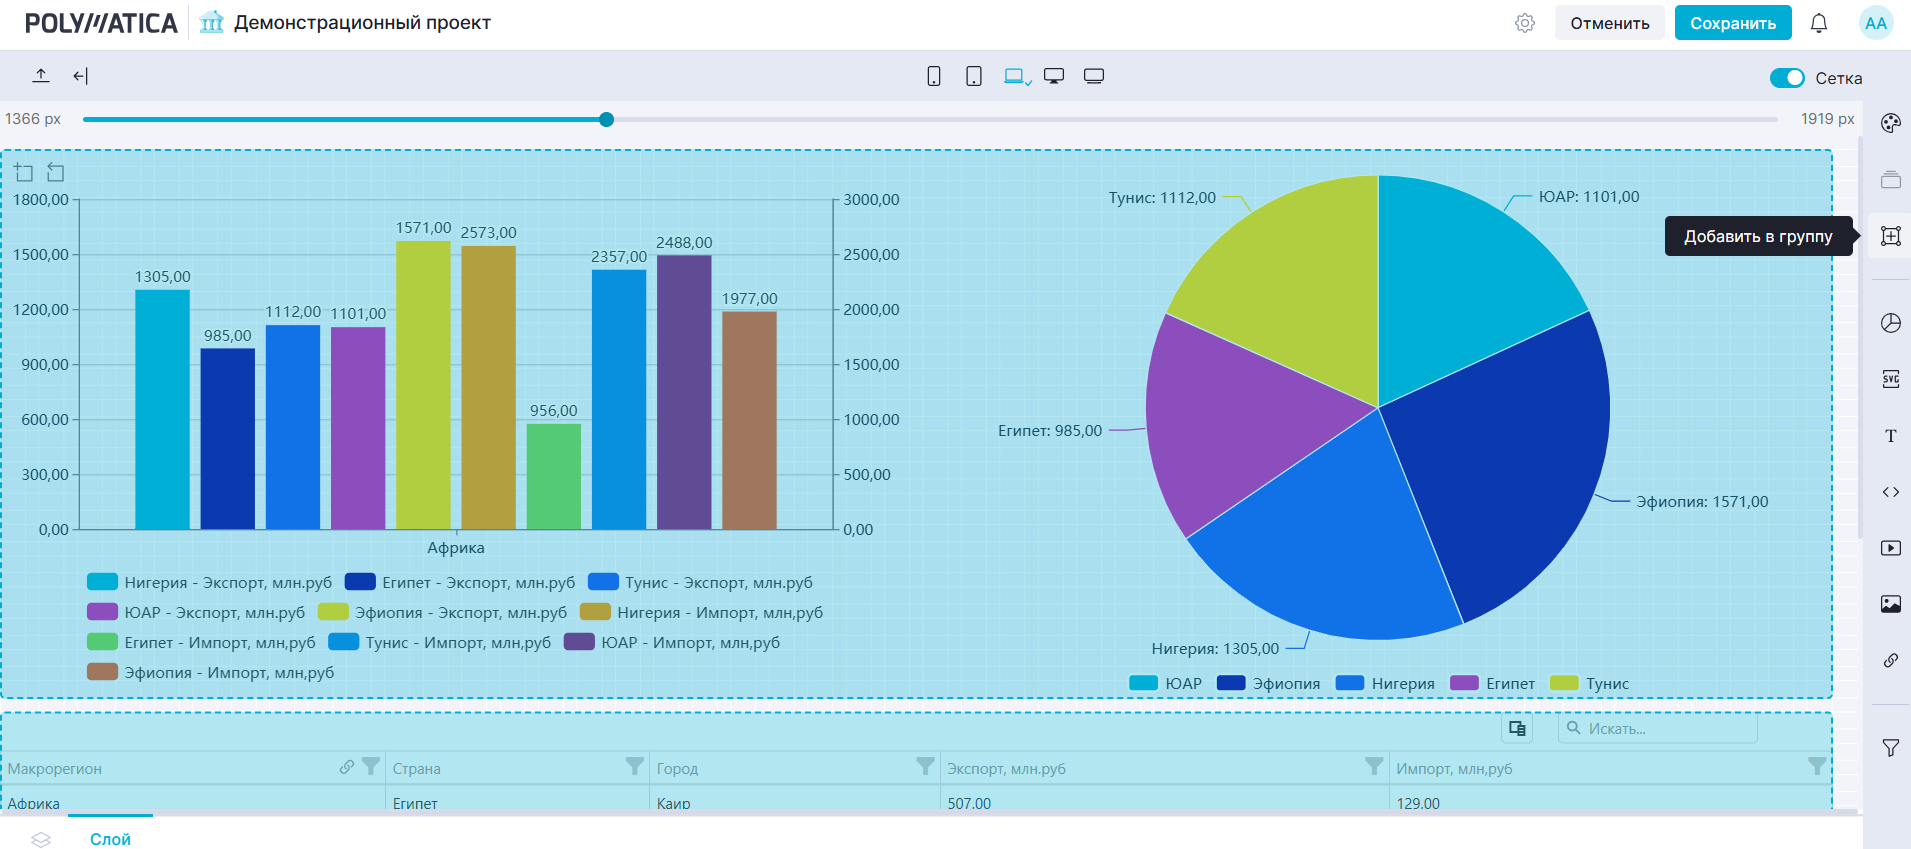This screenshot has width=1911, height=849.
Task: Insert a video widget
Action: [1890, 548]
